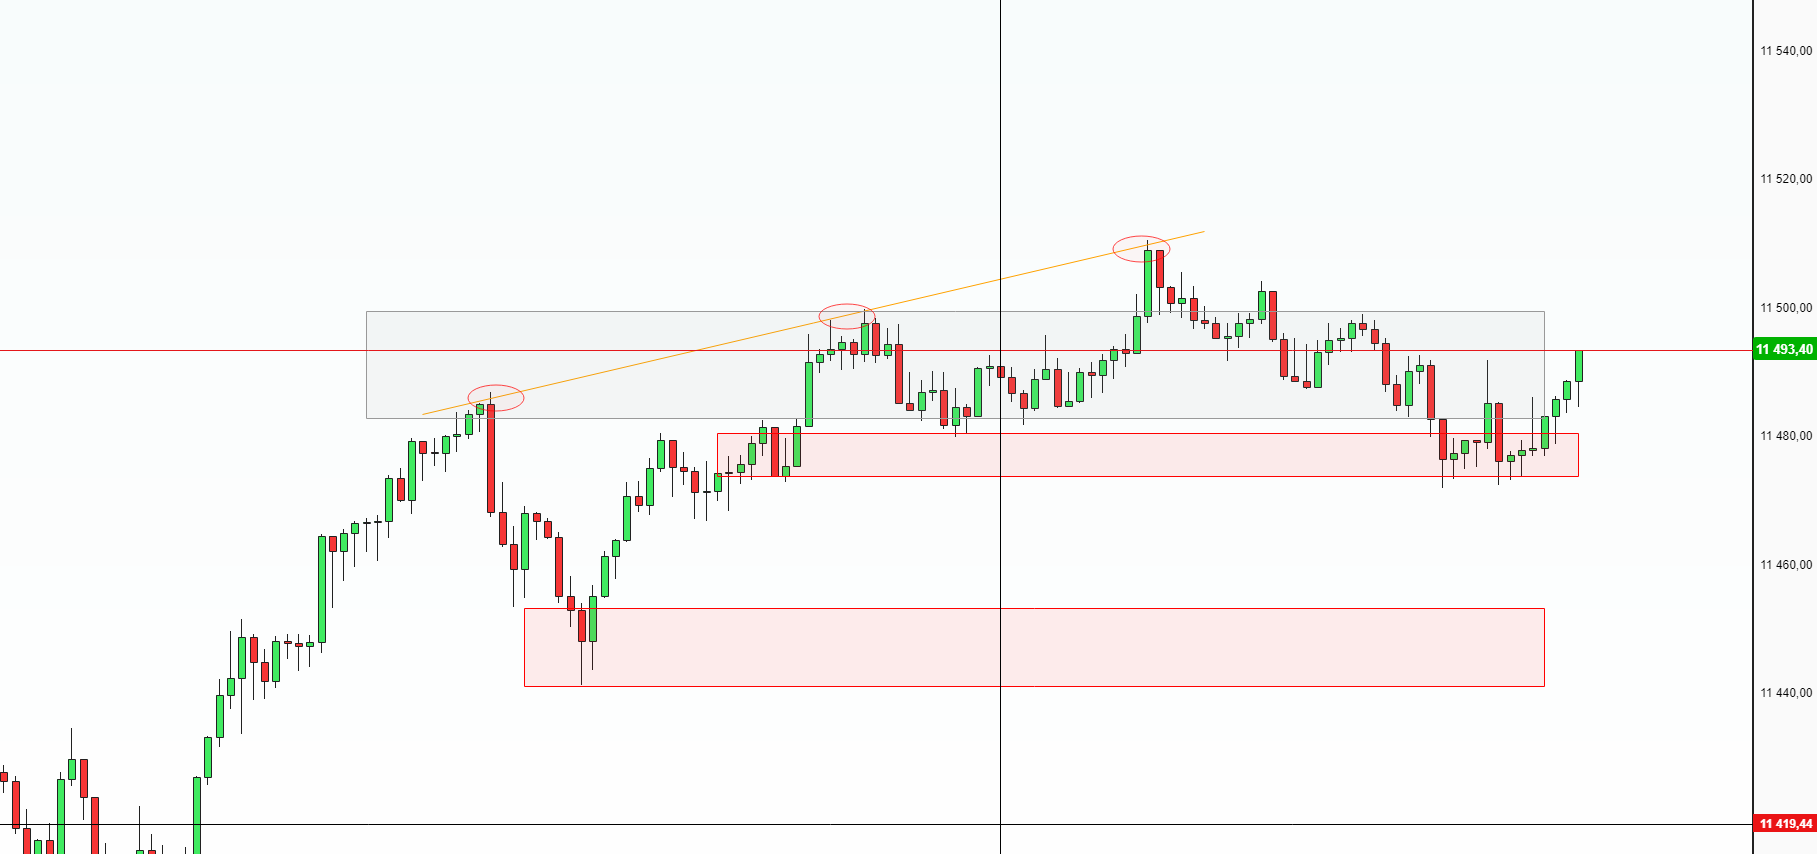The image size is (1817, 854).
Task: Click the rightmost green candle
Action: coord(1579,366)
